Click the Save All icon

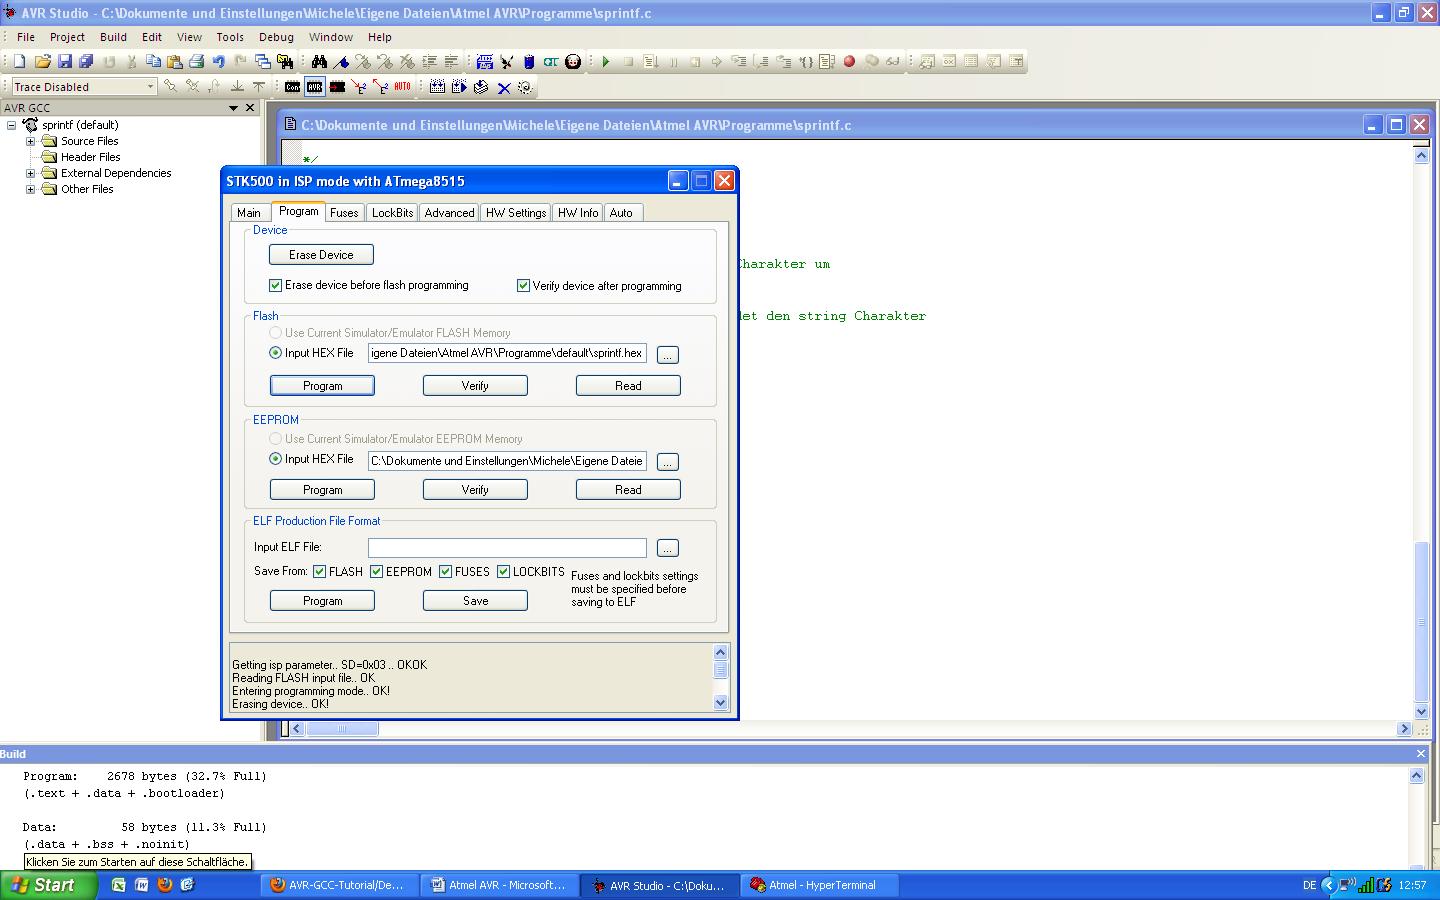(87, 61)
